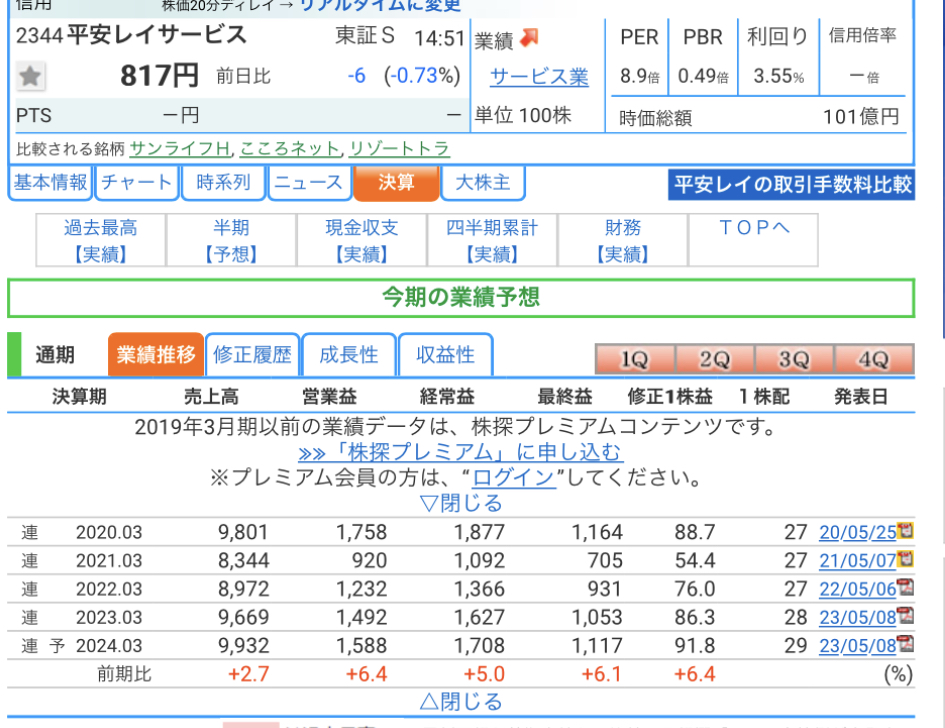Click the 単位 100株 text
945x728 pixels.
523,115
